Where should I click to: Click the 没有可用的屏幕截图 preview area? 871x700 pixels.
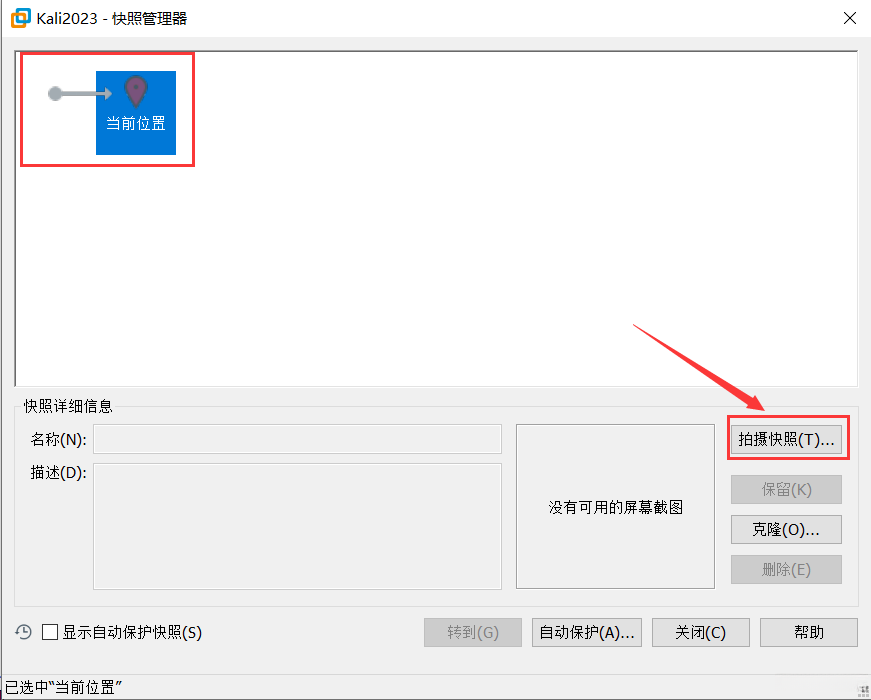(x=614, y=506)
